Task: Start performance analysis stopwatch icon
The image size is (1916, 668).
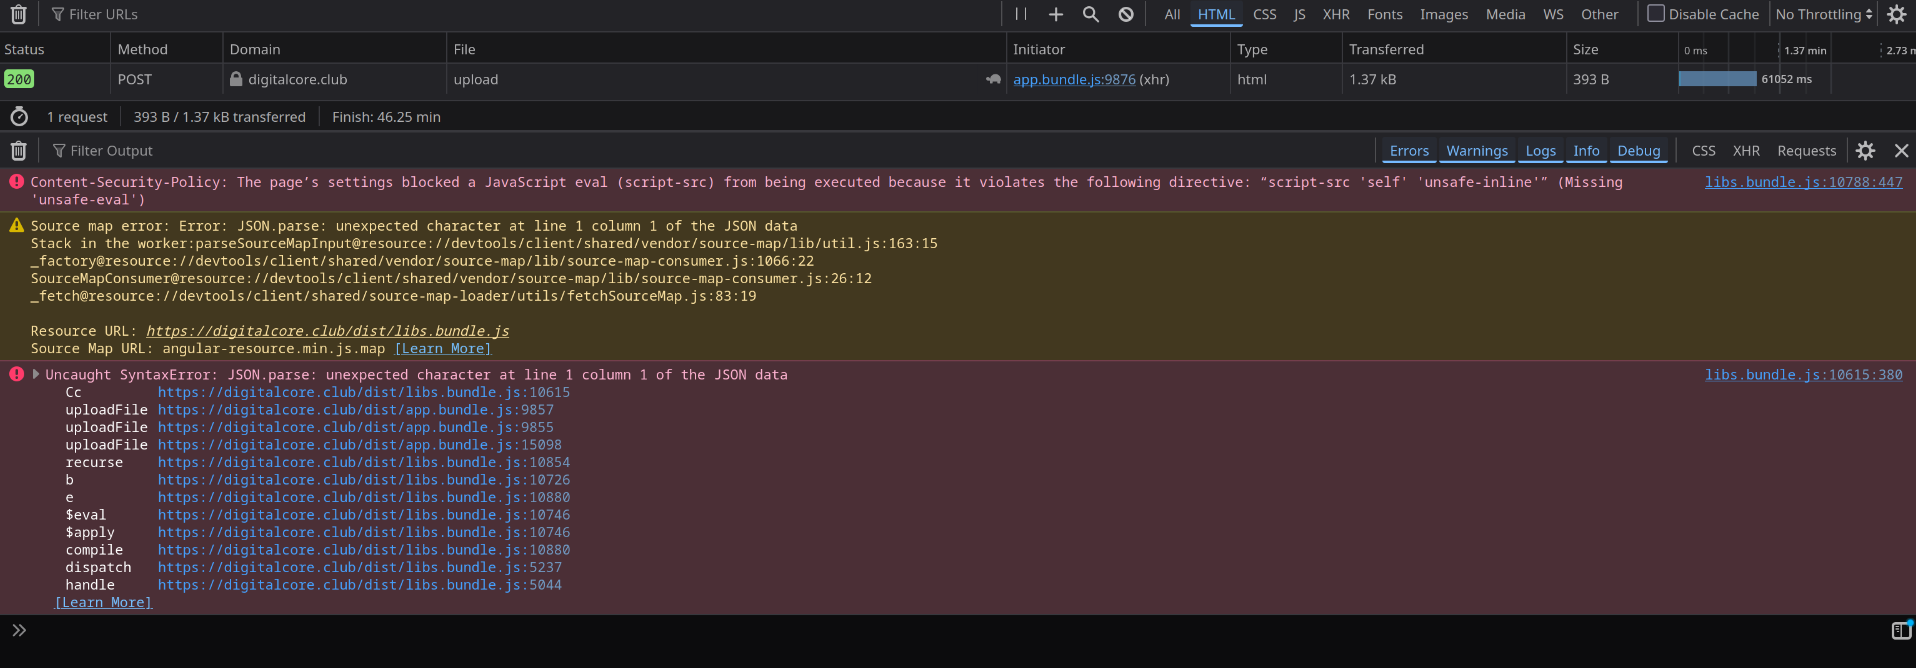Action: [19, 117]
